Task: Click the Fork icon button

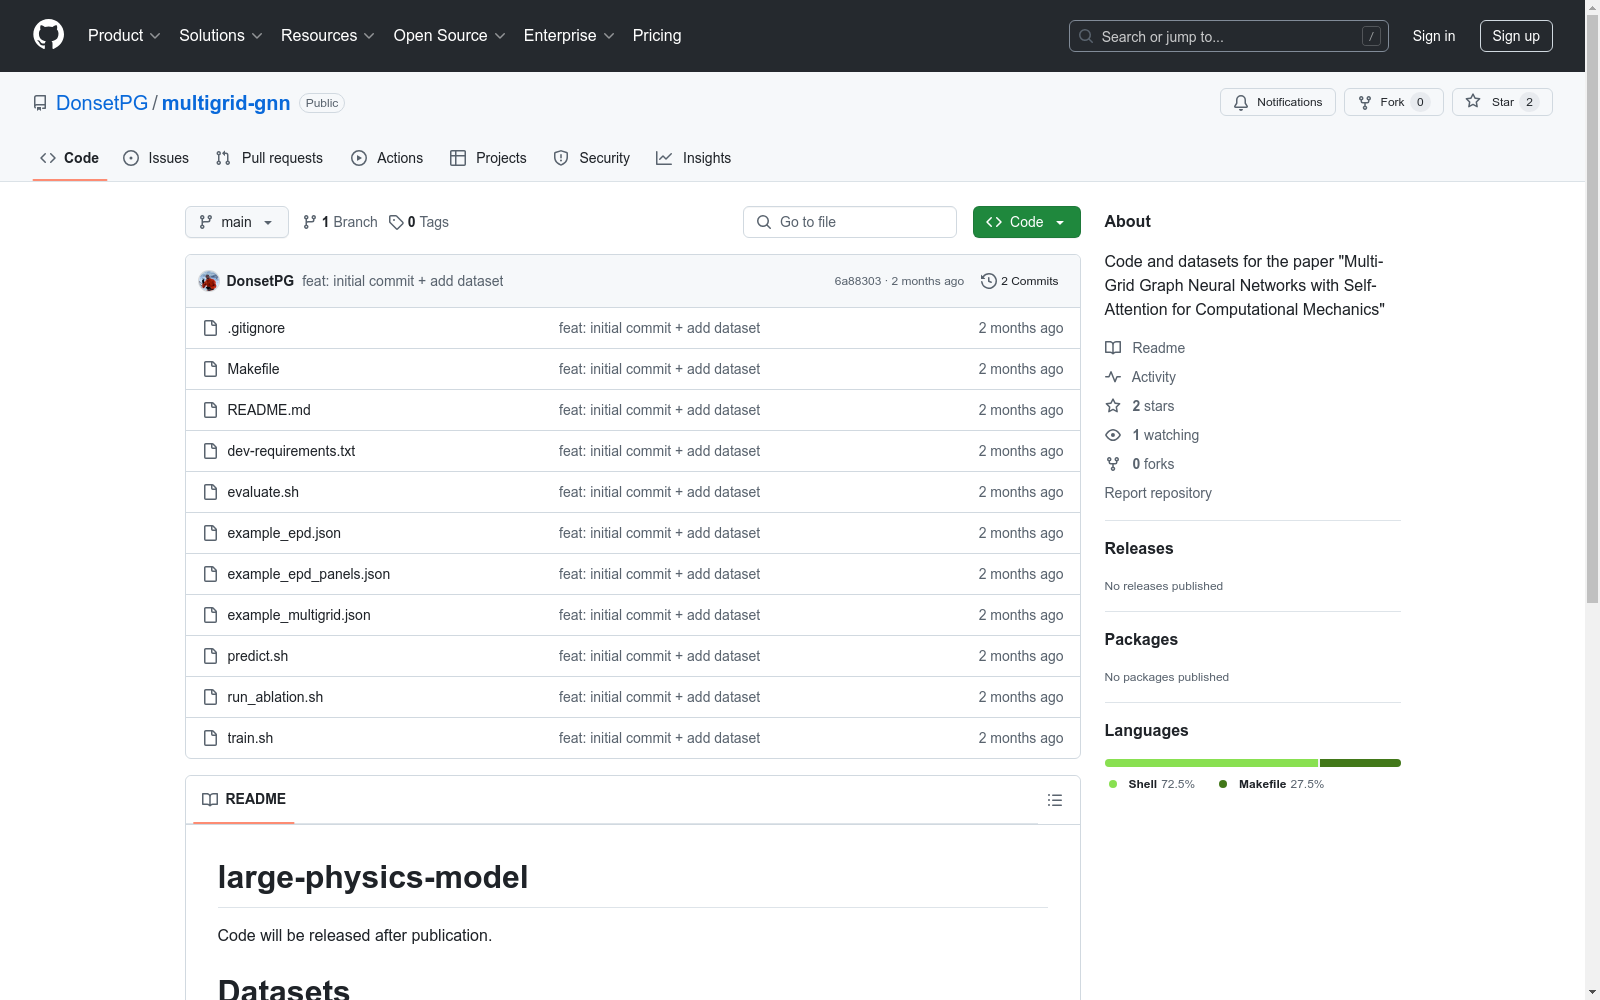Action: tap(1365, 102)
